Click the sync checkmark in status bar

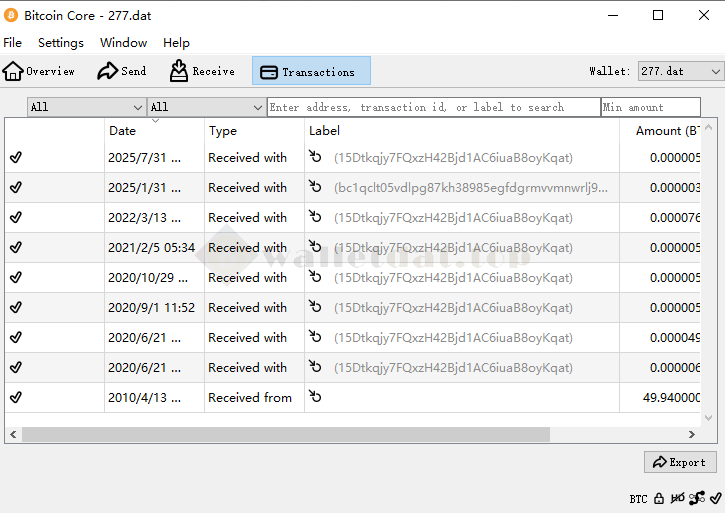(x=715, y=498)
